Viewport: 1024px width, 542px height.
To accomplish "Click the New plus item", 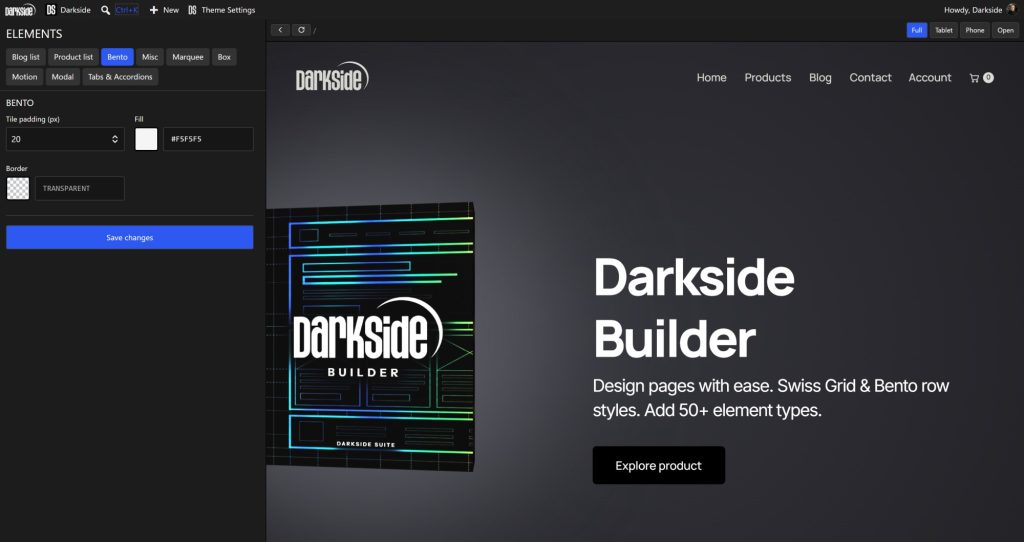I will 164,10.
